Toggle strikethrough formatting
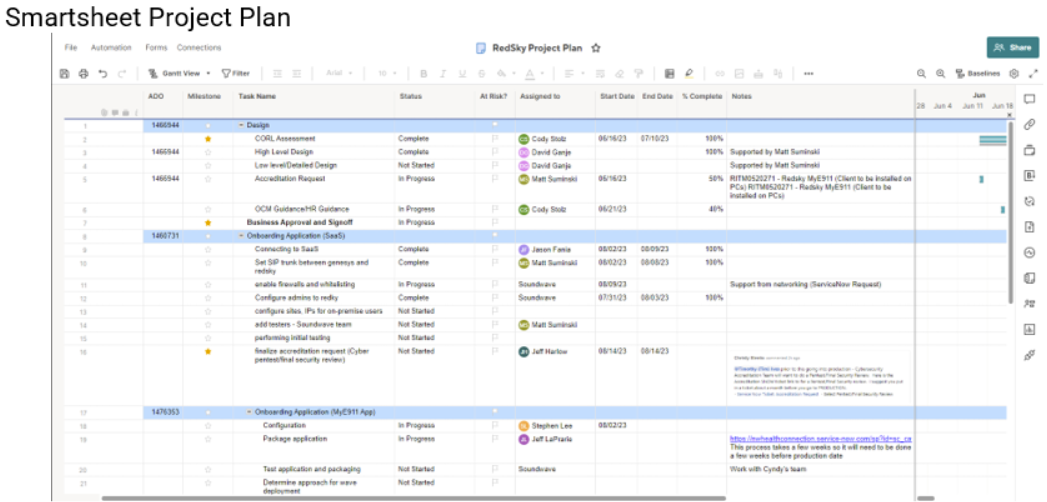The width and height of the screenshot is (1047, 502). coord(481,73)
